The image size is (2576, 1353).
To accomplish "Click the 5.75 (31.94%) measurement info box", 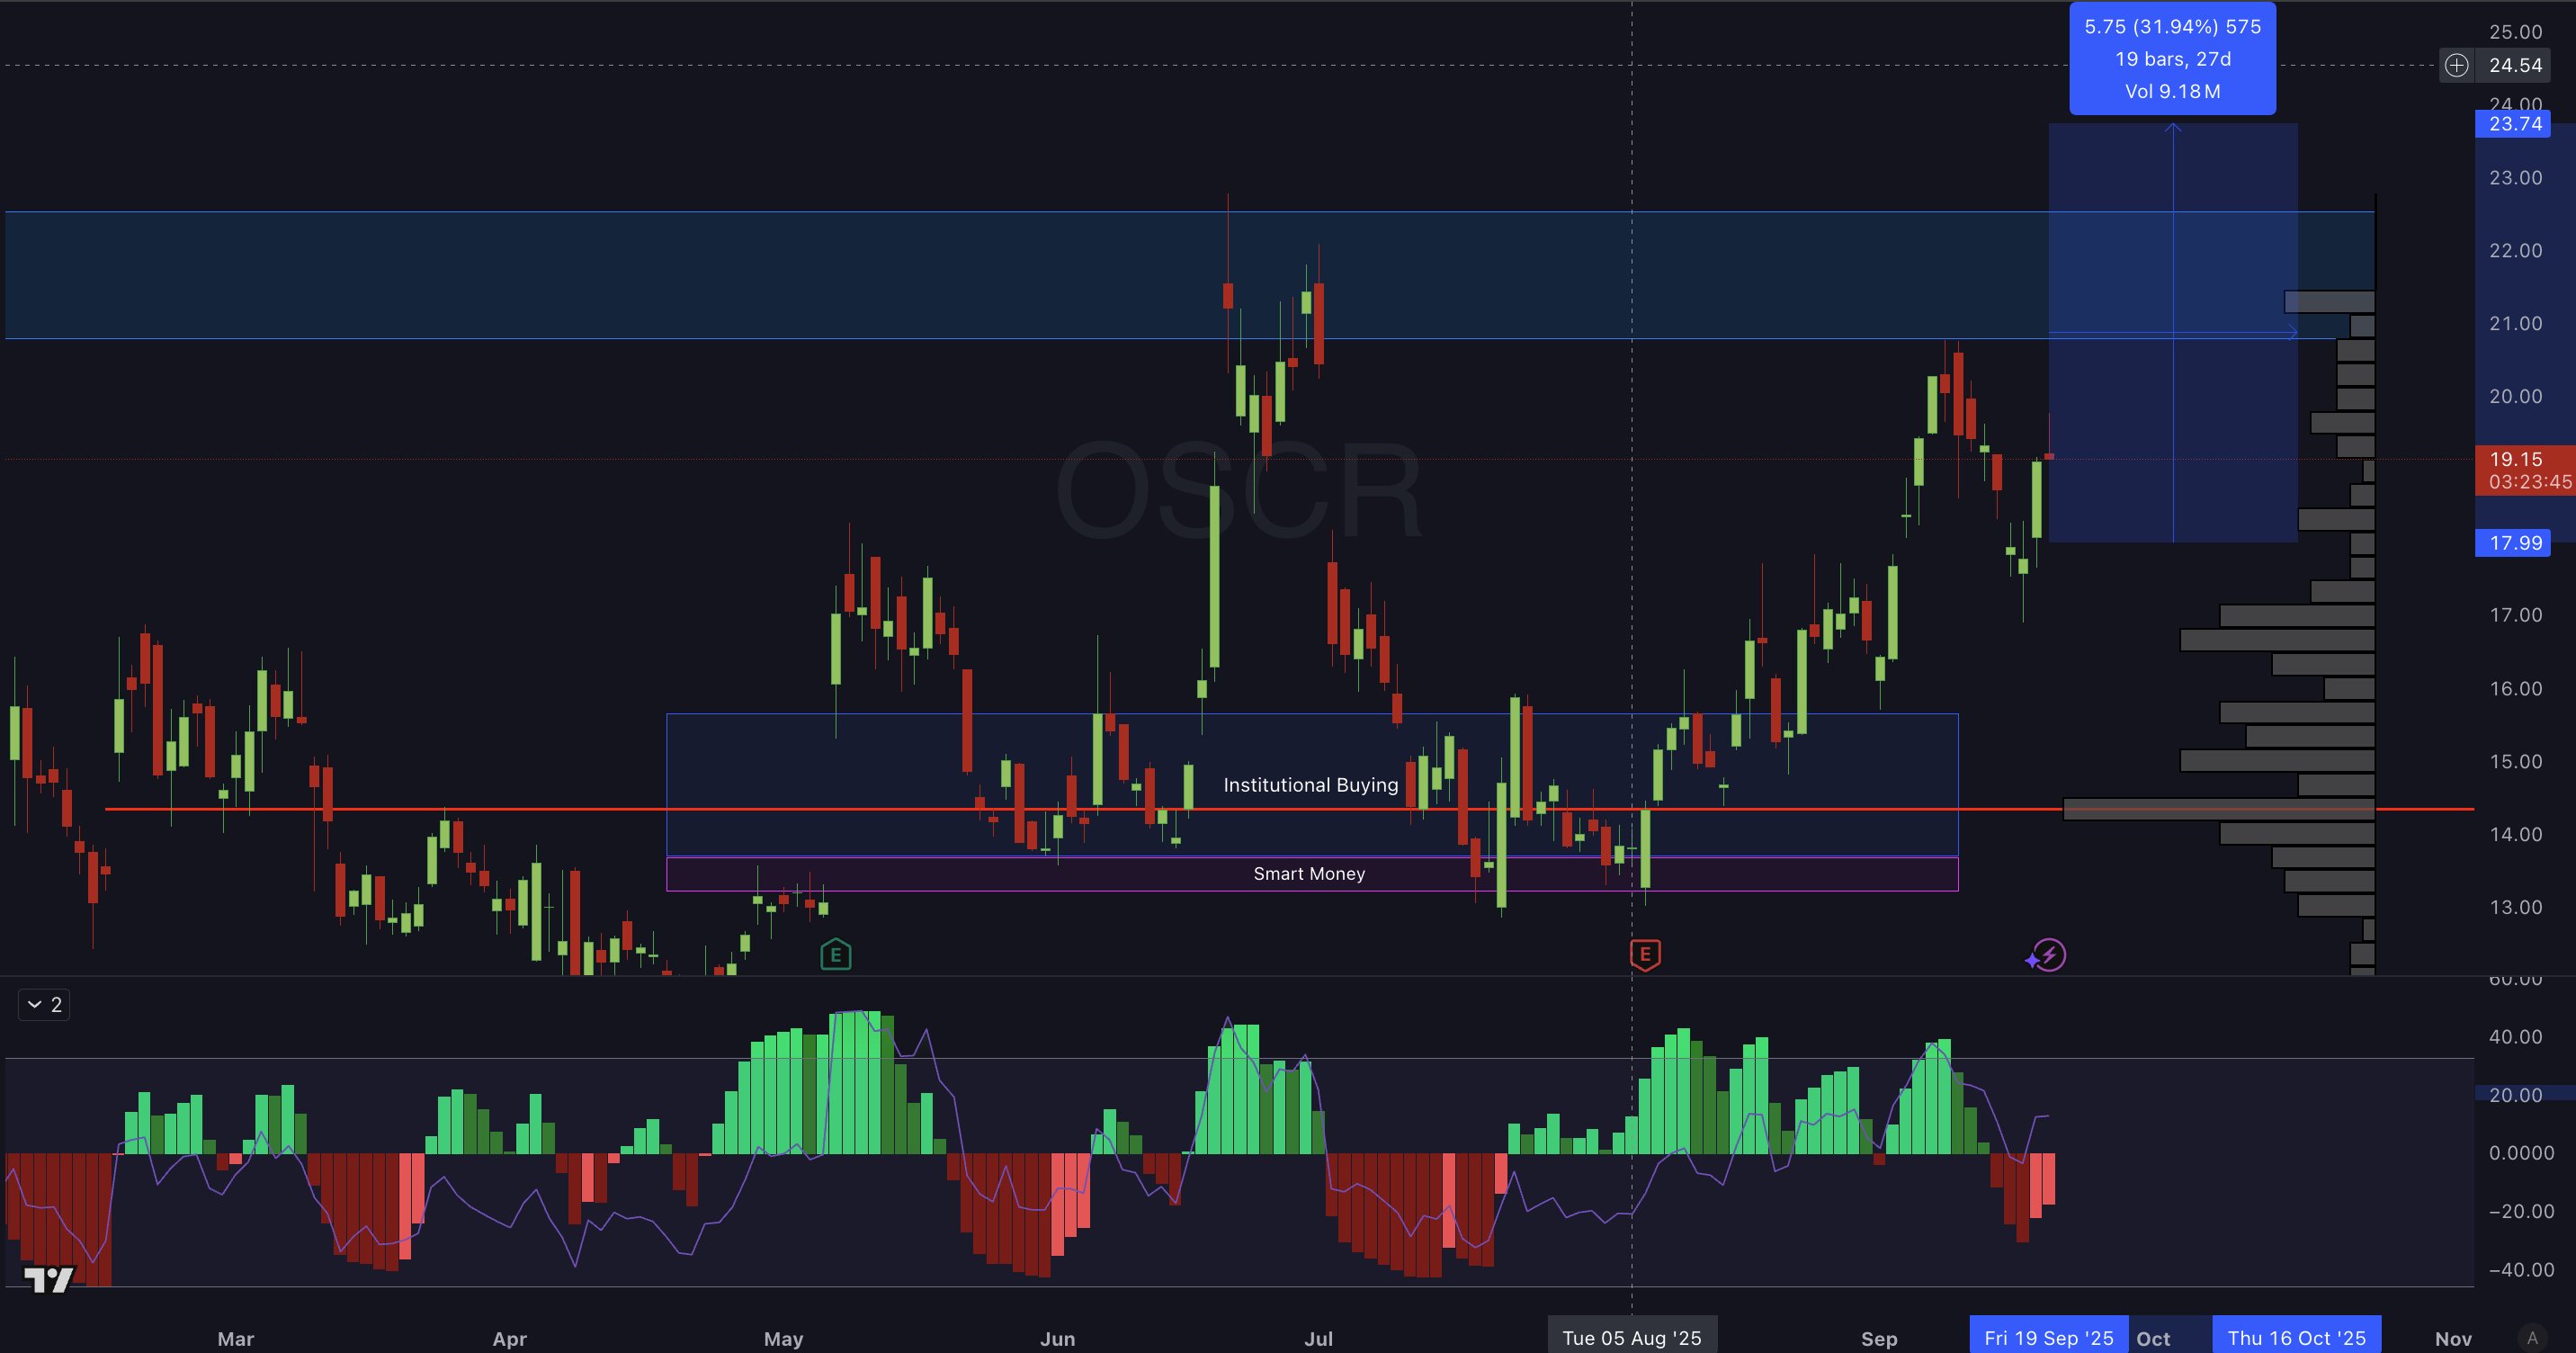I will click(x=2172, y=59).
